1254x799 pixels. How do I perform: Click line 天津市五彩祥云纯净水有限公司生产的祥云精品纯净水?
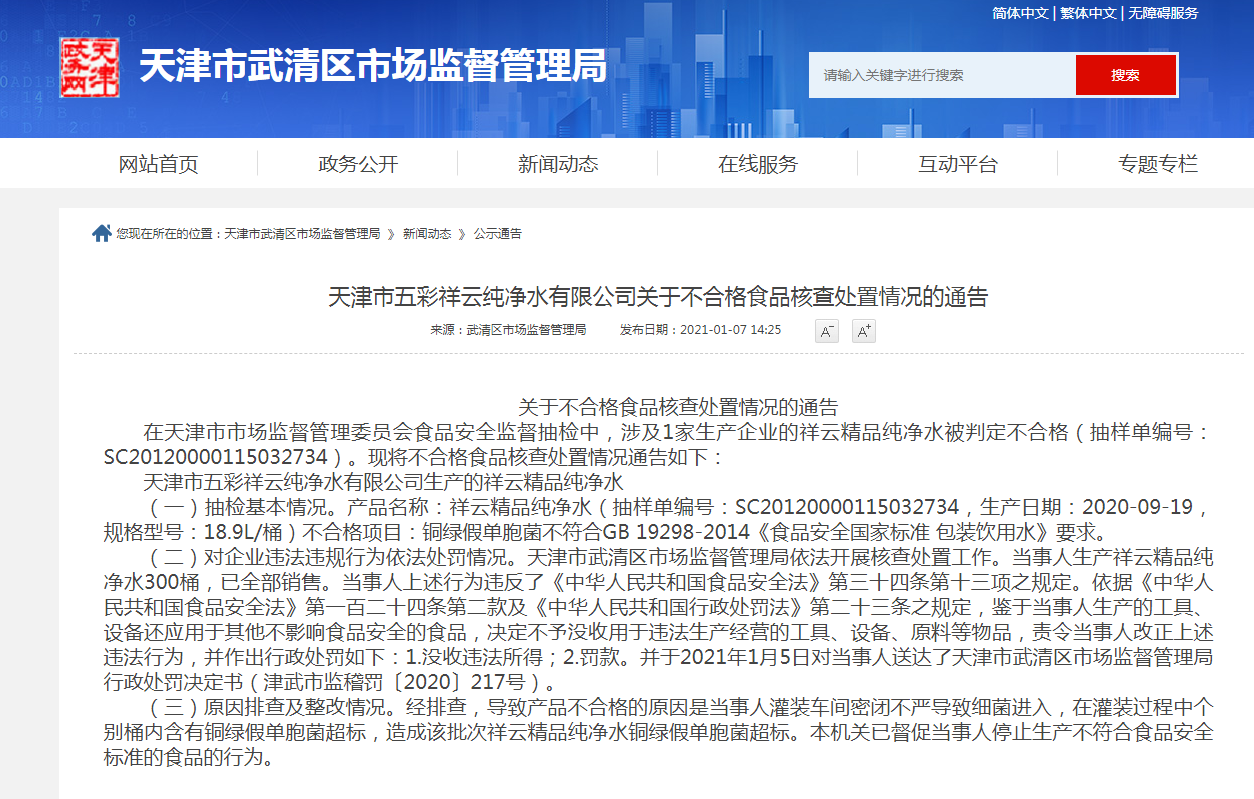pos(383,482)
